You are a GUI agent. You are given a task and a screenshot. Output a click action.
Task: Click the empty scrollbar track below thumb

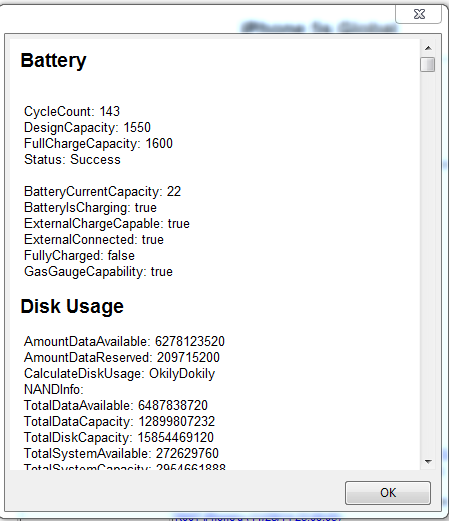coord(428,263)
